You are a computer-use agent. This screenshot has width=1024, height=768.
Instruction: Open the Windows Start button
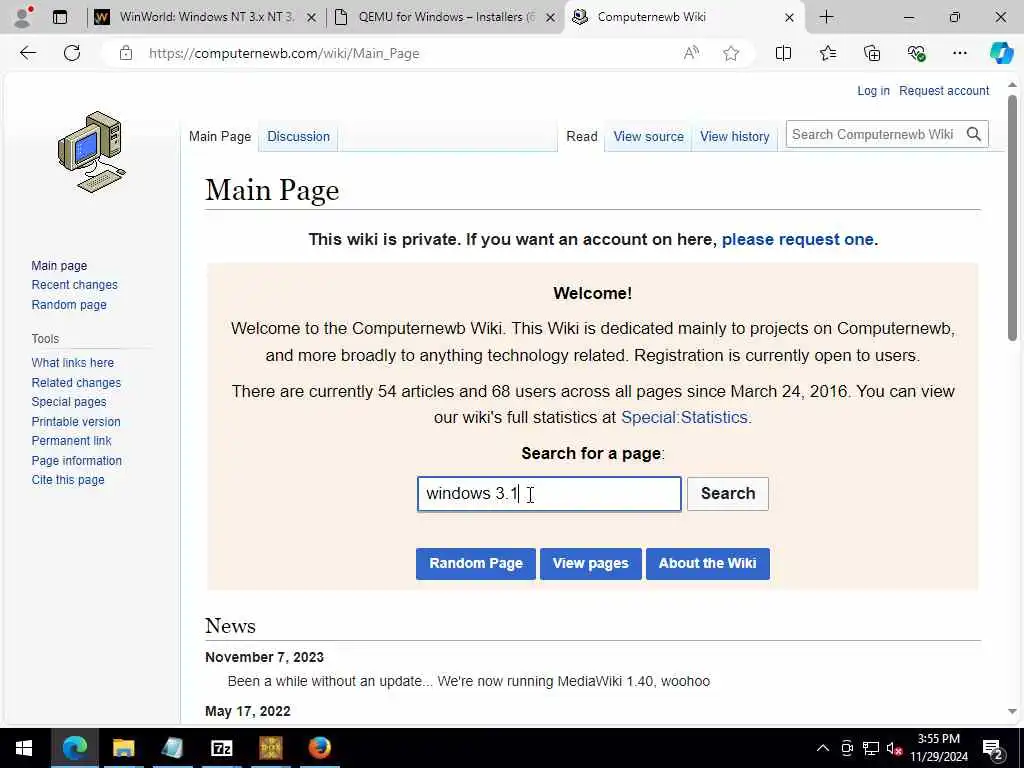24,748
